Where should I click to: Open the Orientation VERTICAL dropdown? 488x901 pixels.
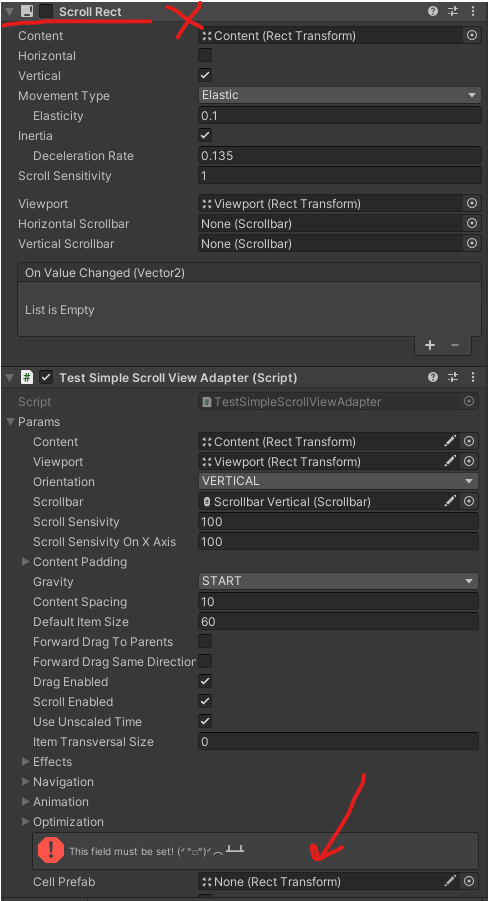click(x=338, y=481)
